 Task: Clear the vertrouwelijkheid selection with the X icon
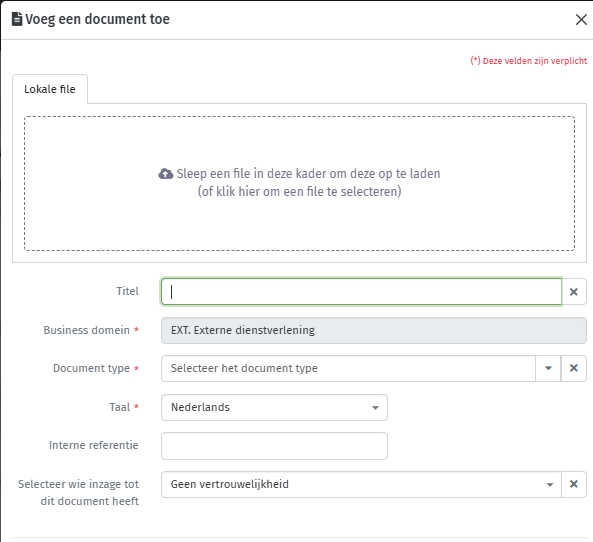click(x=574, y=484)
